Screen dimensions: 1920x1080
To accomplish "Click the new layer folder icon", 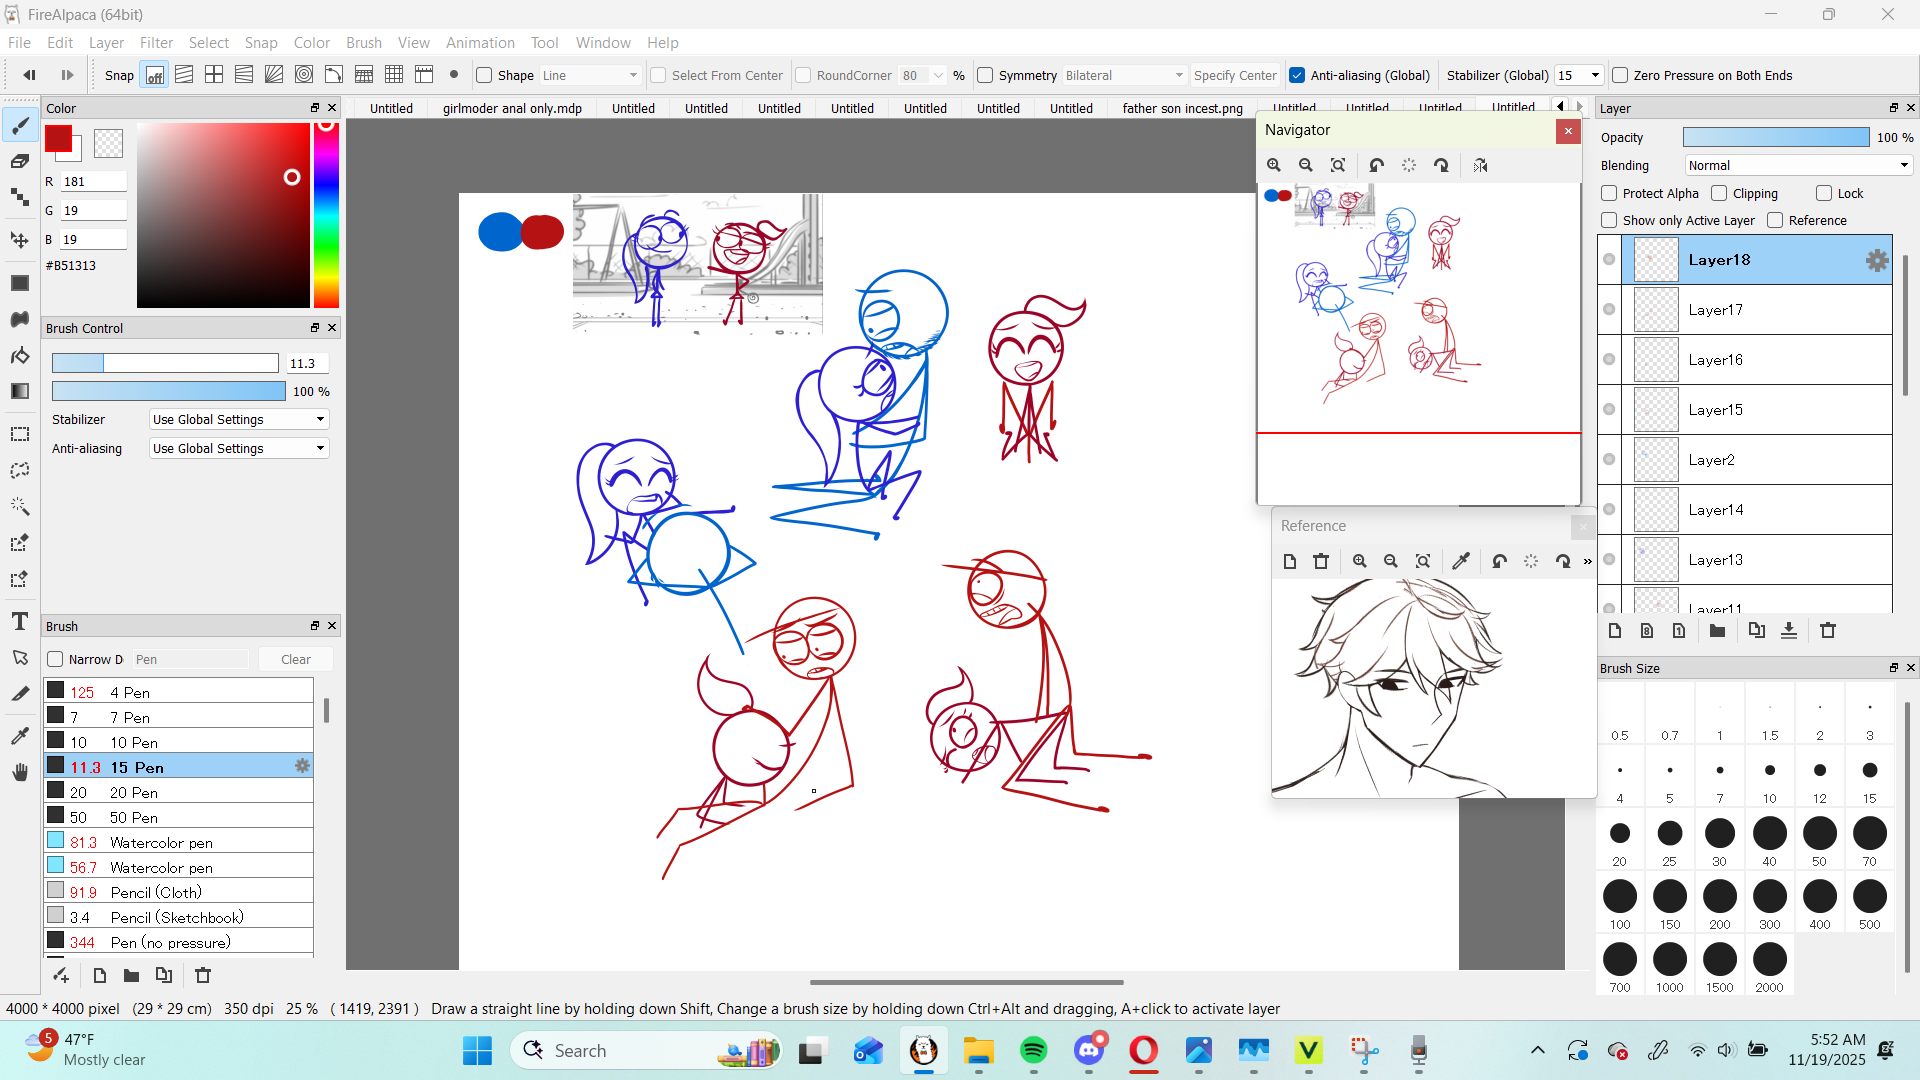I will click(x=1717, y=630).
